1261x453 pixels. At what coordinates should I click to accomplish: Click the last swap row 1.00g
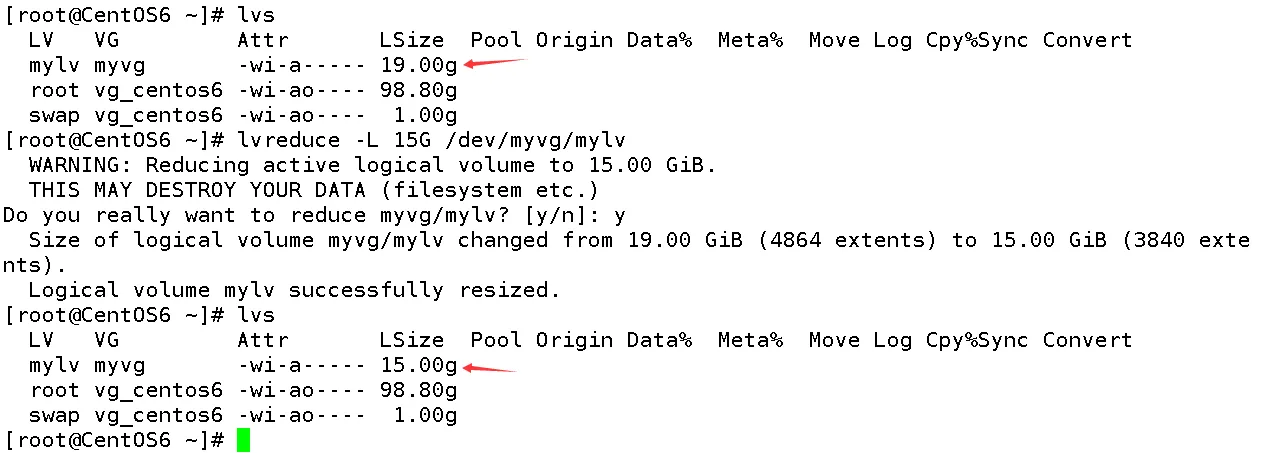coord(425,415)
